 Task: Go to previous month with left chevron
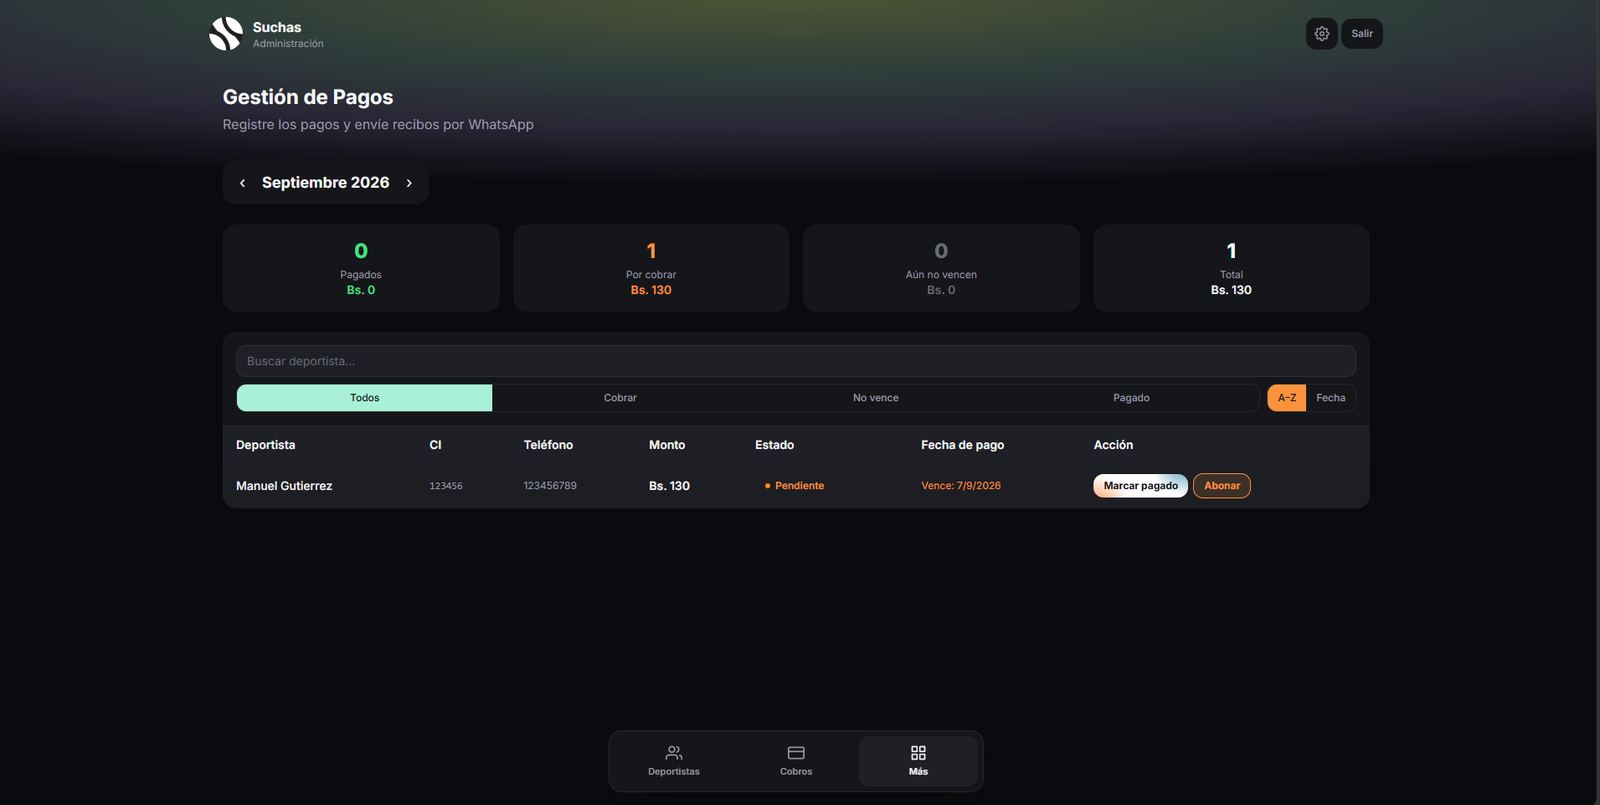pyautogui.click(x=242, y=183)
